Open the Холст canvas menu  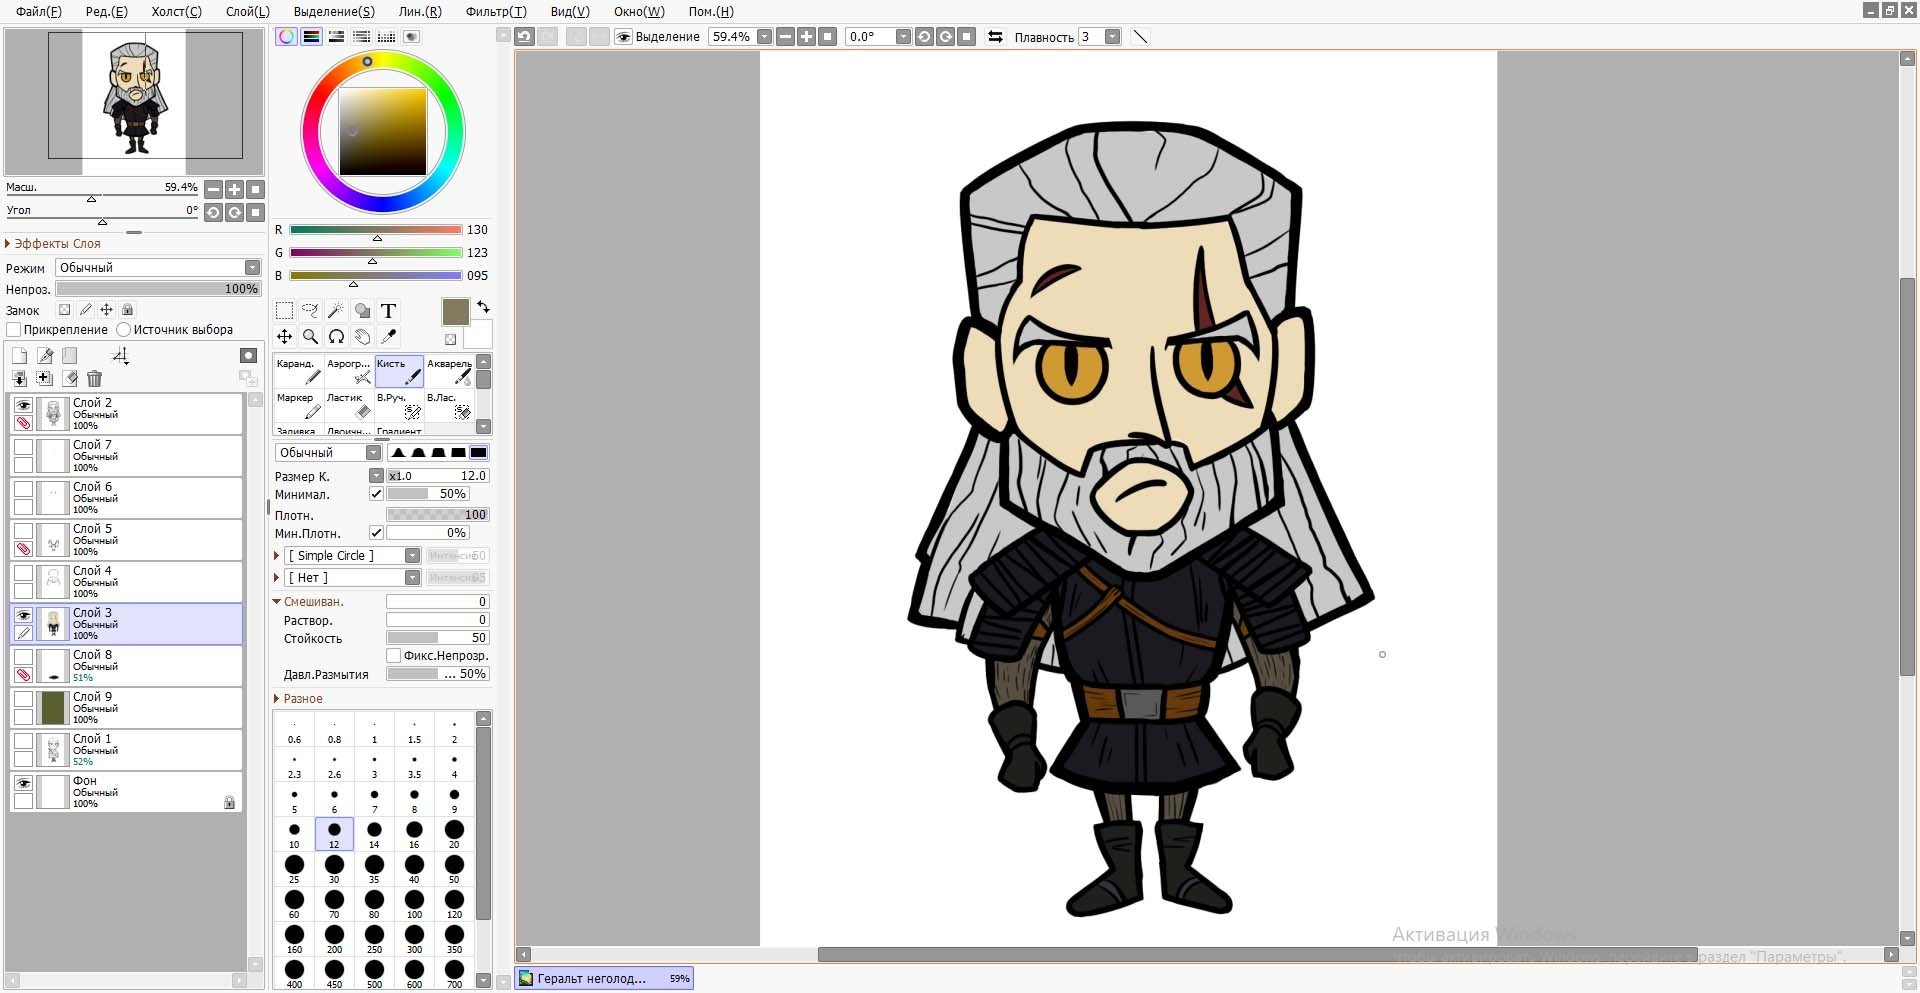coord(176,11)
